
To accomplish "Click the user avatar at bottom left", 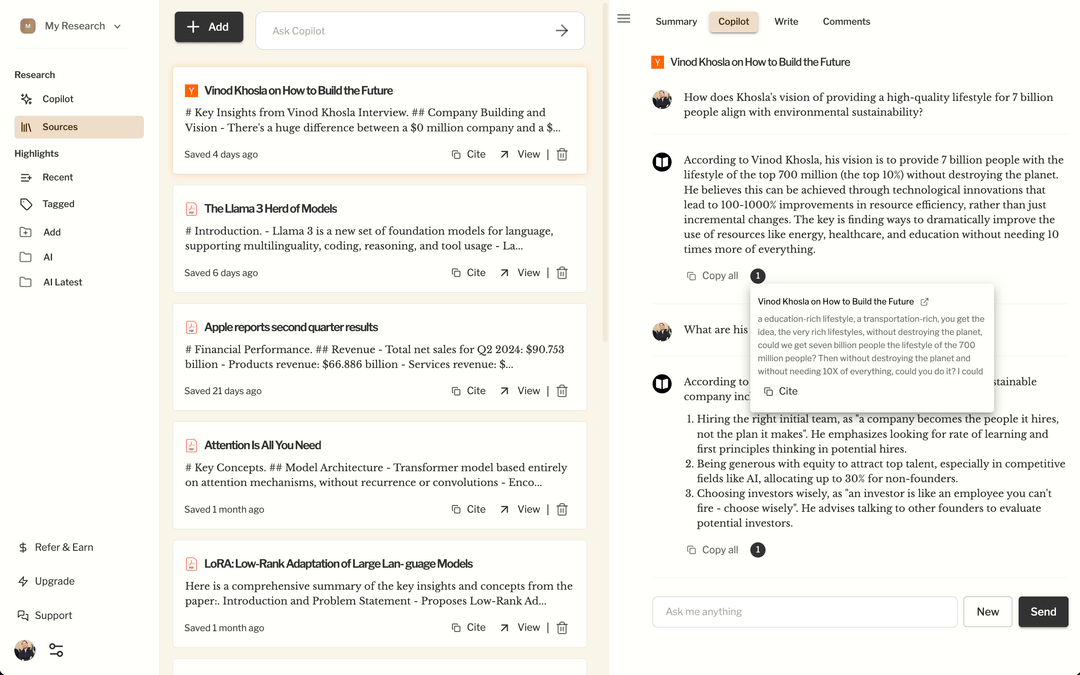I will point(25,650).
